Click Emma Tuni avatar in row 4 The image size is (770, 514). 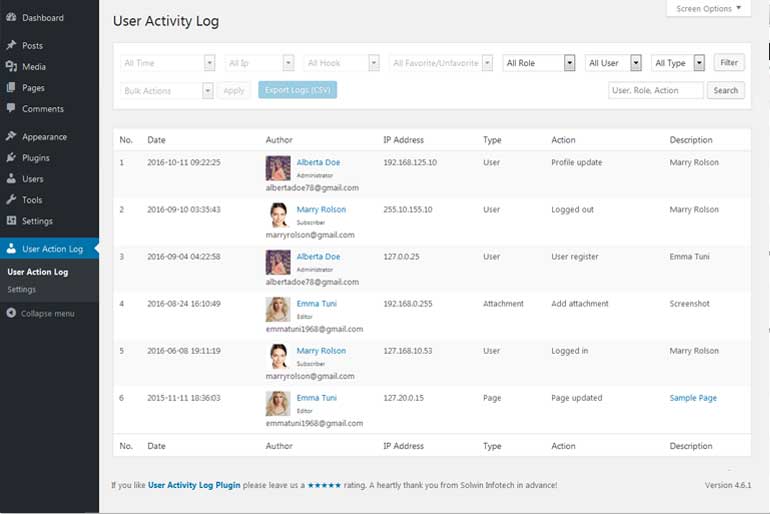click(x=278, y=310)
